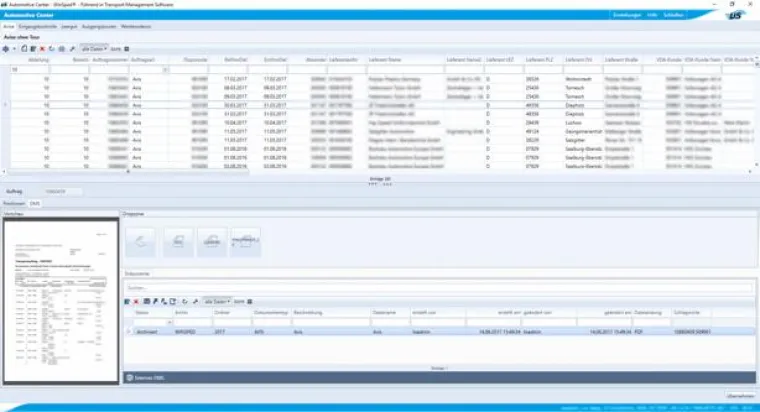Open the 'alle Daten' dropdown in top toolbar

94,48
